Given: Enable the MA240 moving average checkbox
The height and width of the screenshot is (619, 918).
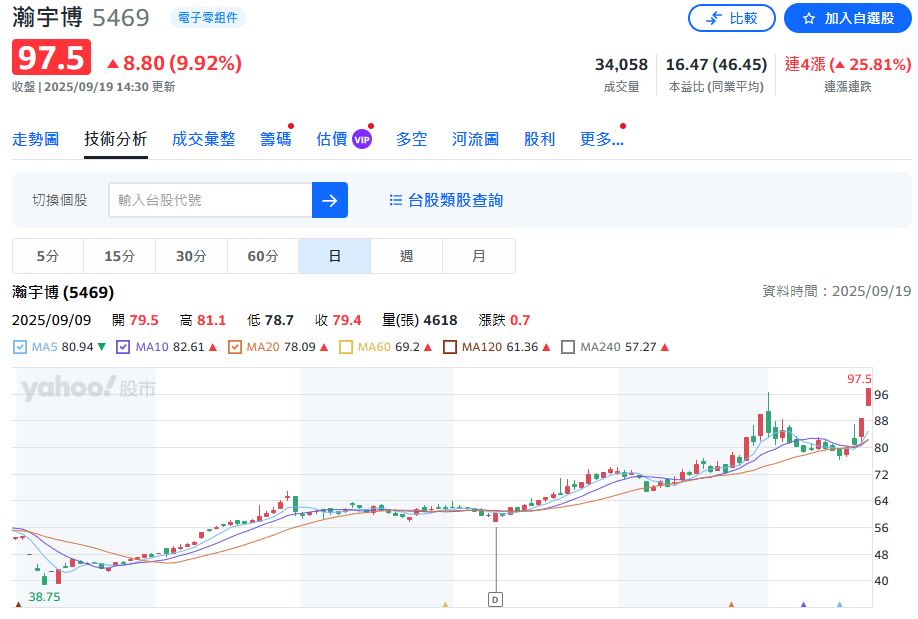Looking at the screenshot, I should pyautogui.click(x=568, y=347).
